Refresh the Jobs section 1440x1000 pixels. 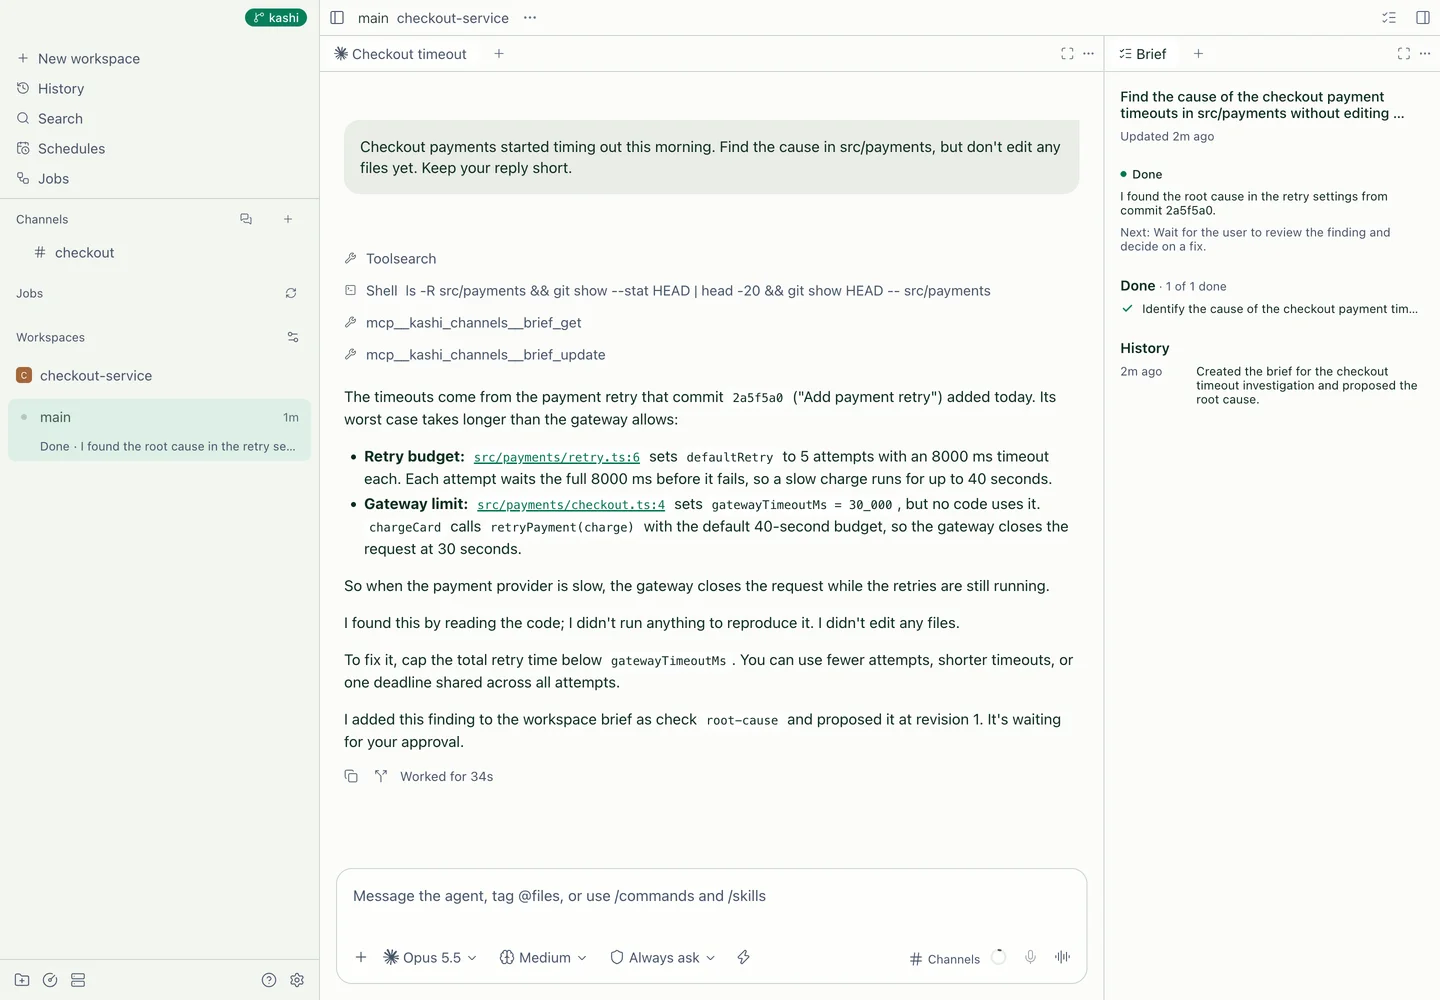tap(291, 293)
